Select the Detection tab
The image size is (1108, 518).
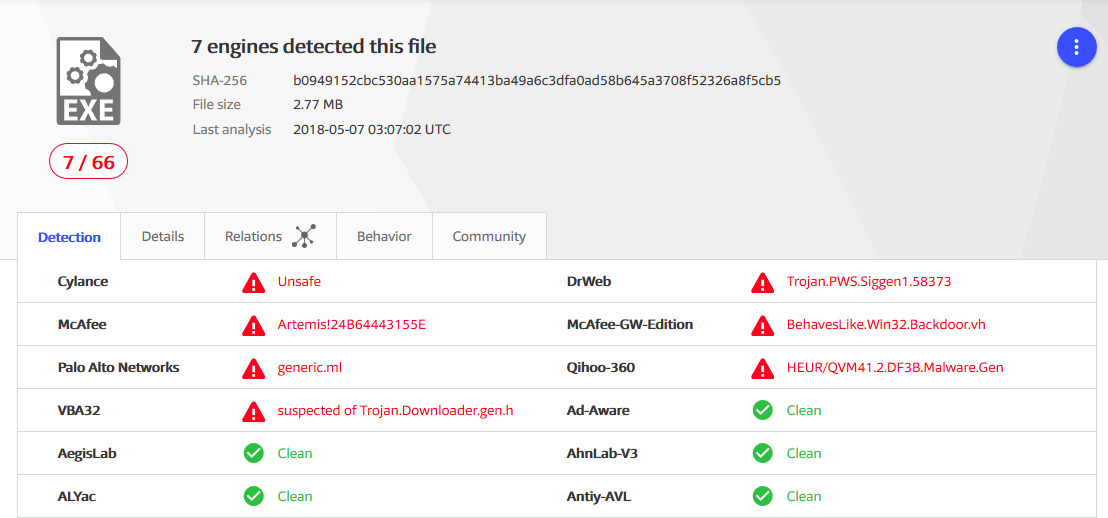click(x=69, y=237)
